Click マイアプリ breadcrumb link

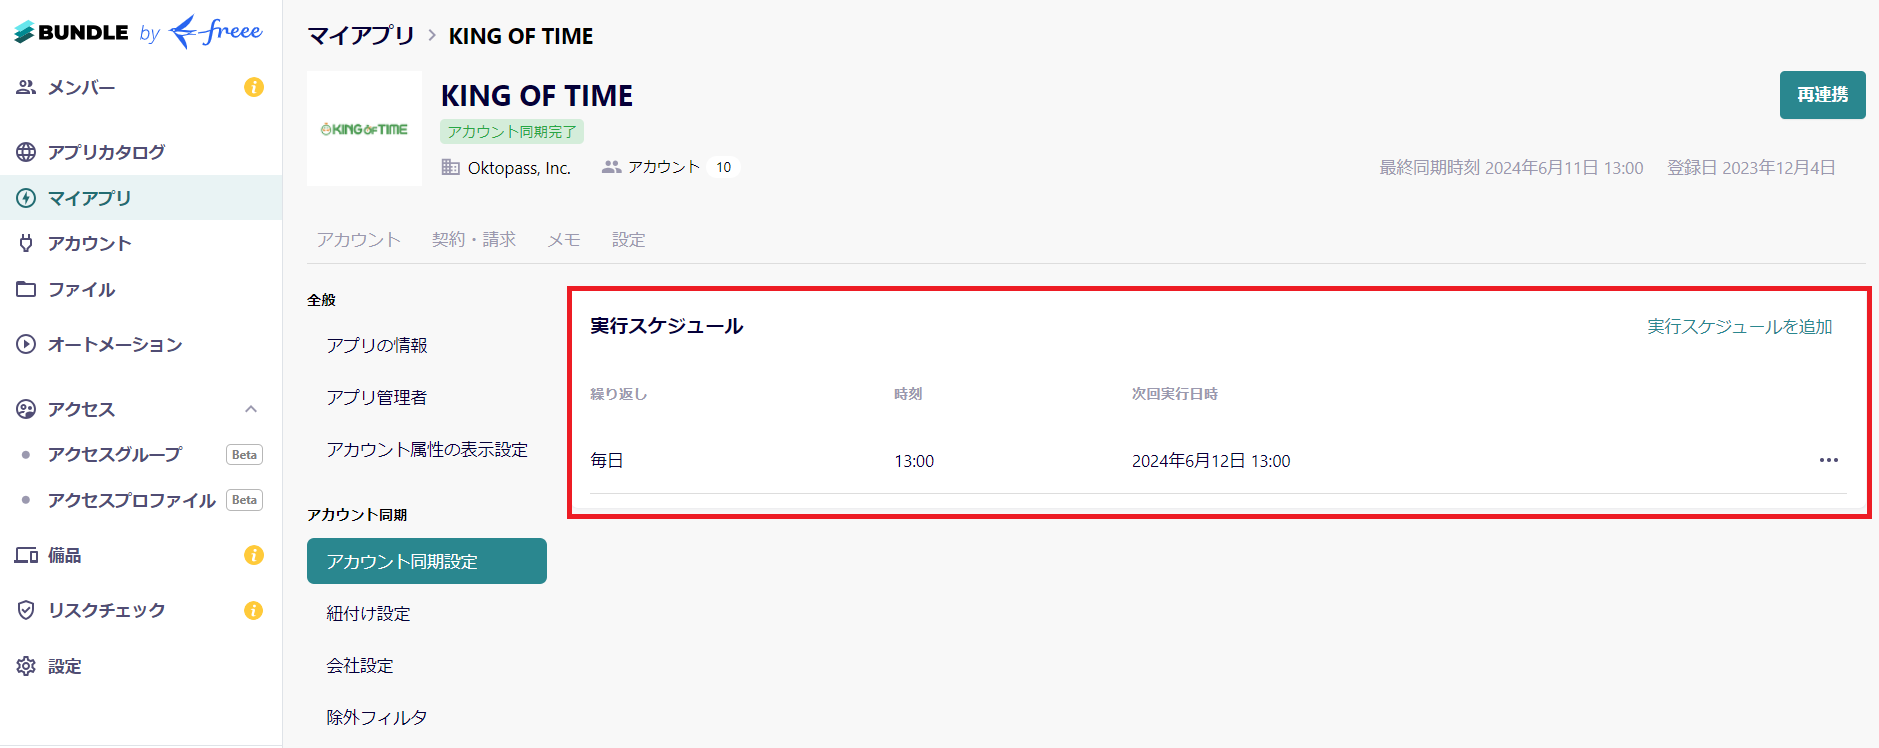(x=361, y=36)
